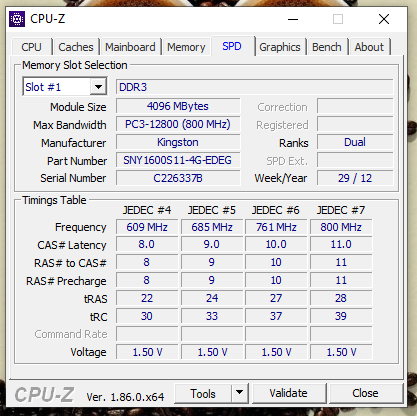Click the CAS# Latency 11.0 cell
This screenshot has height=416, width=417.
341,244
